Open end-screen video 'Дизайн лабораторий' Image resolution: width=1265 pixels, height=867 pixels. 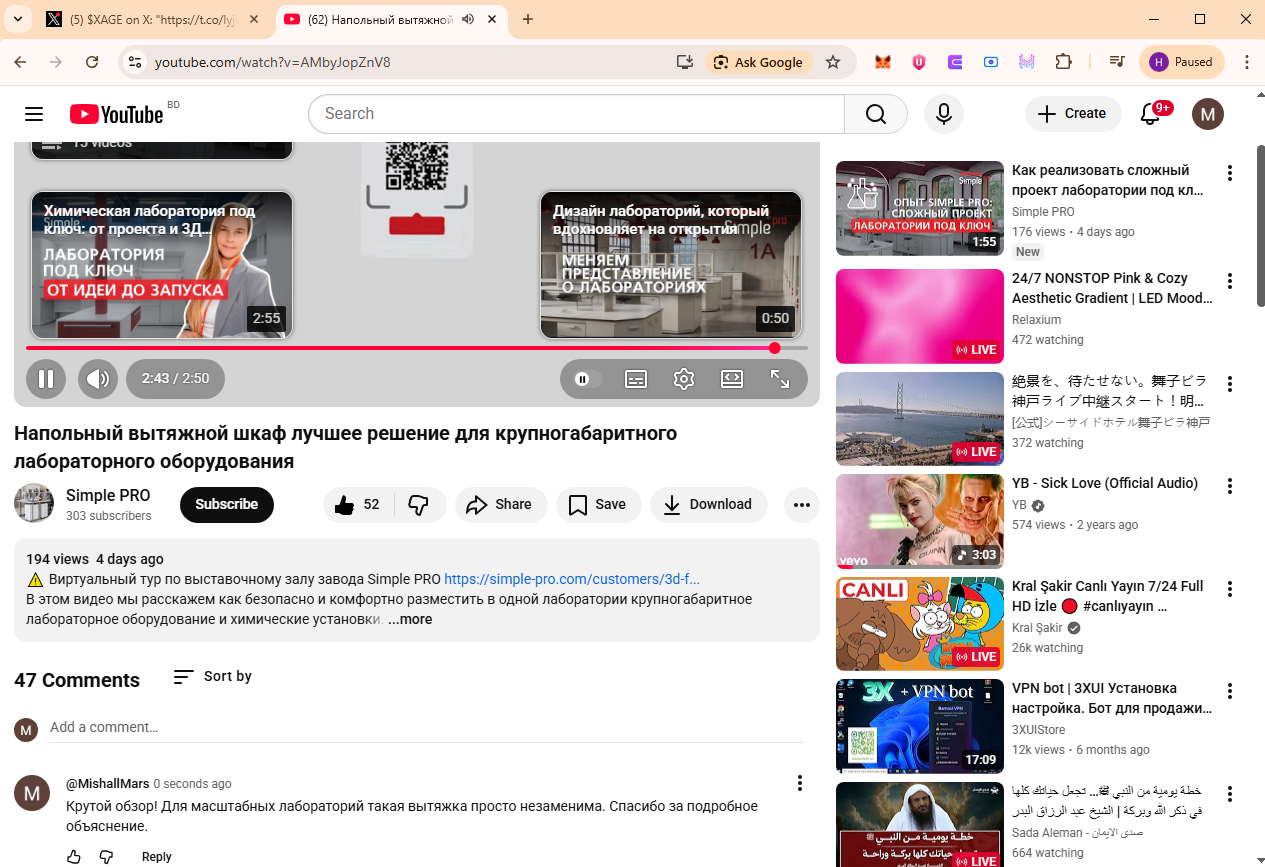671,265
